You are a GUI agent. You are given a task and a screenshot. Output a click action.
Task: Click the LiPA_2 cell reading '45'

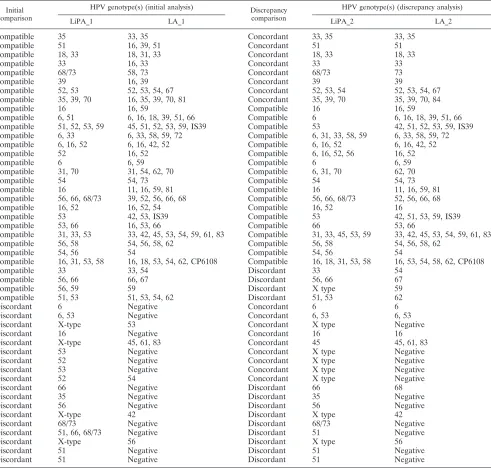coord(316,343)
